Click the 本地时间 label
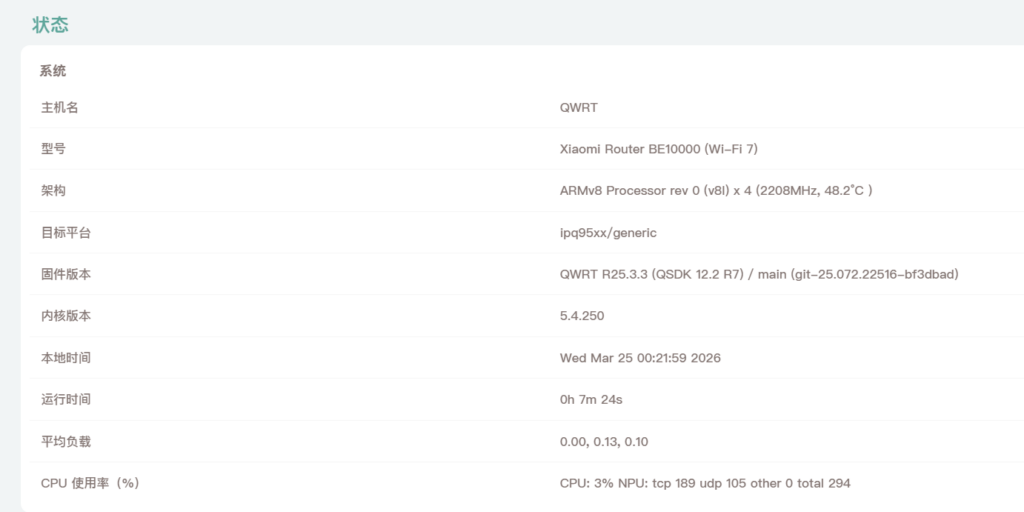 point(65,358)
